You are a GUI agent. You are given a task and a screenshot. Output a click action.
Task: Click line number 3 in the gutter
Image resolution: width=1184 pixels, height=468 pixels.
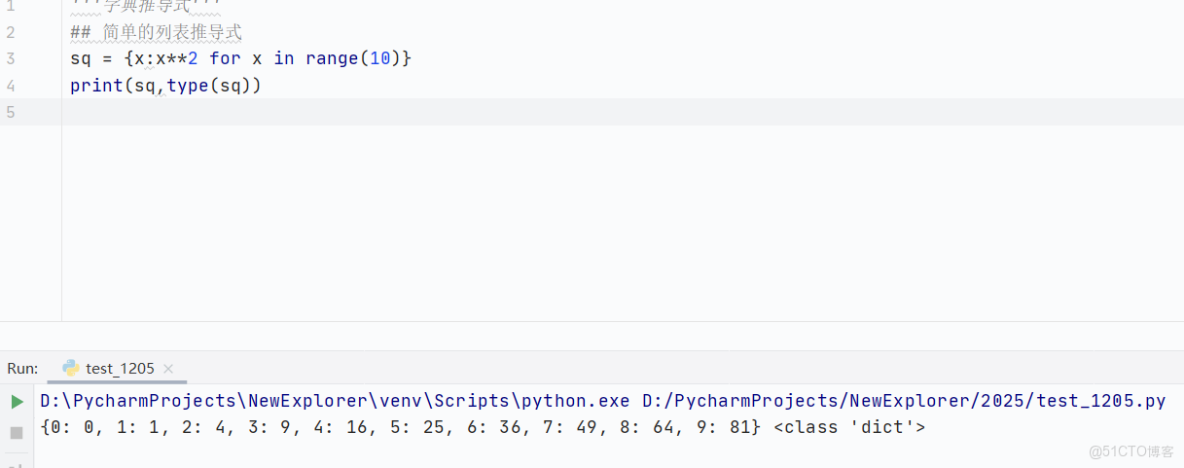point(10,59)
